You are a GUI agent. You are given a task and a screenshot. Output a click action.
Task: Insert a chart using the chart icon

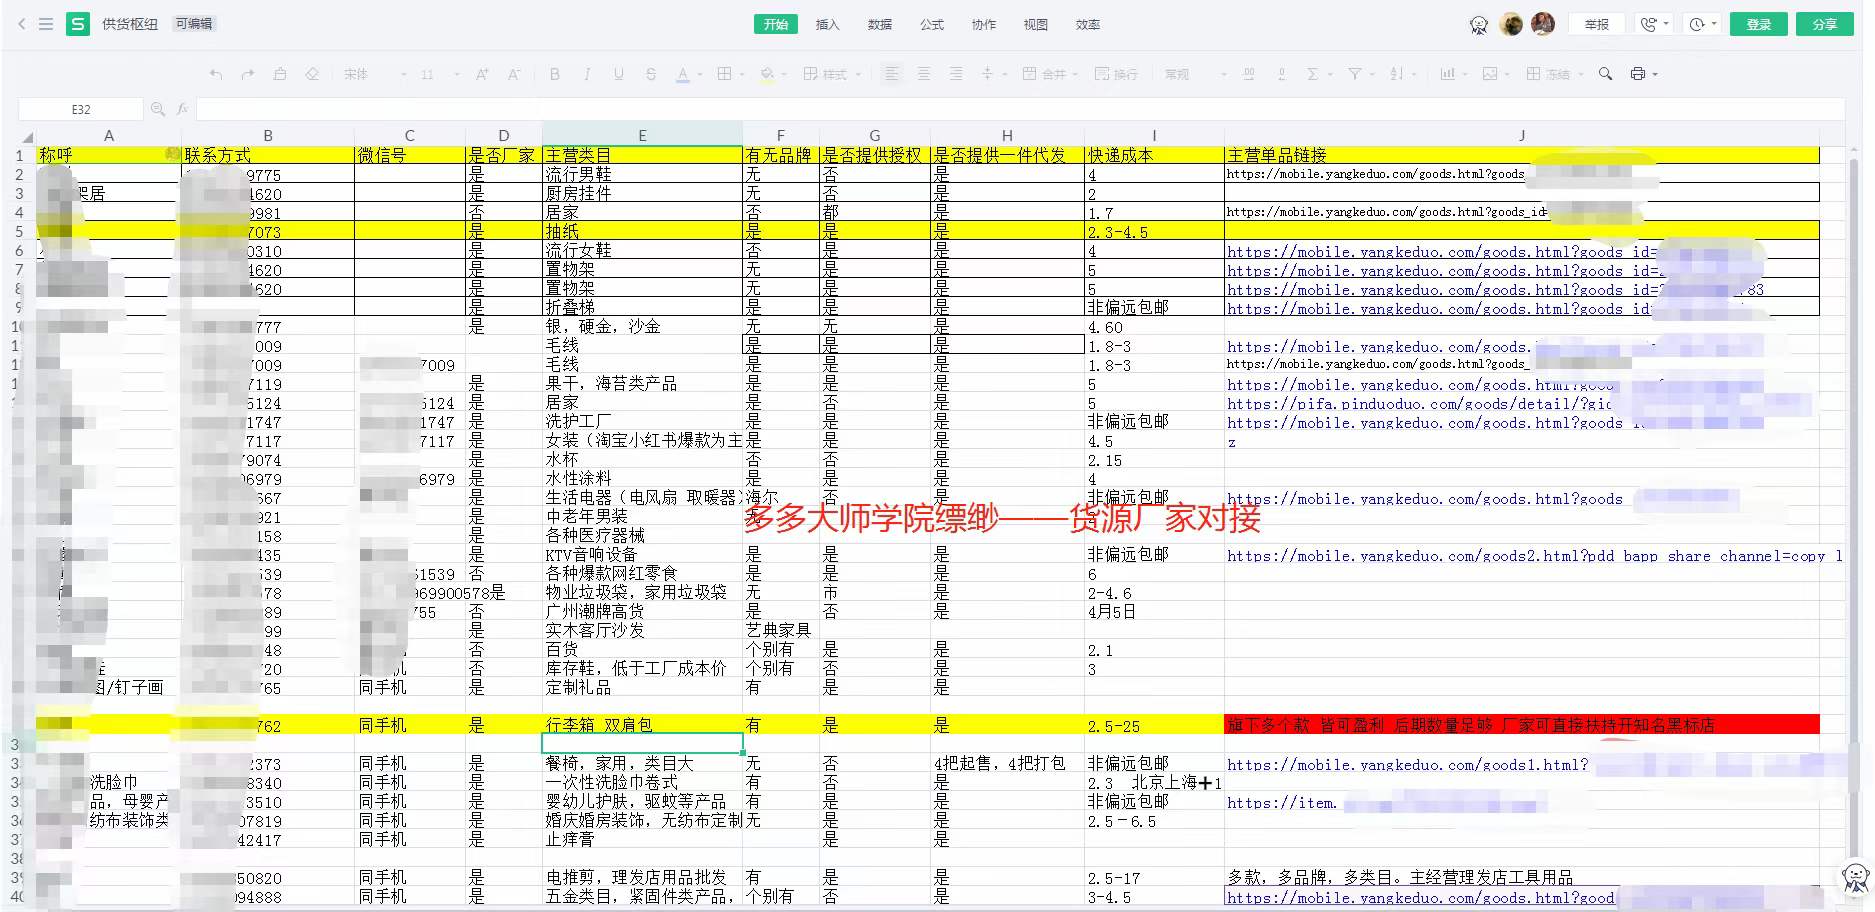tap(1447, 74)
